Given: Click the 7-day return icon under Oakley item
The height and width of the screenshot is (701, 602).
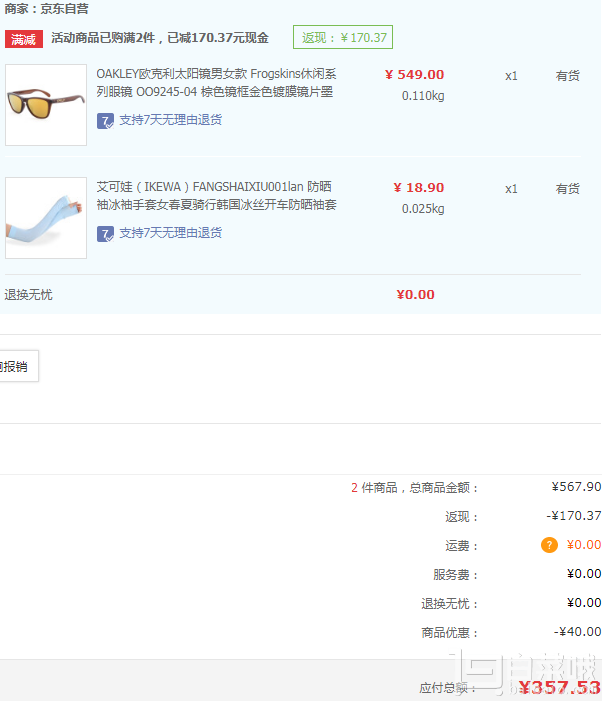Looking at the screenshot, I should click(105, 121).
